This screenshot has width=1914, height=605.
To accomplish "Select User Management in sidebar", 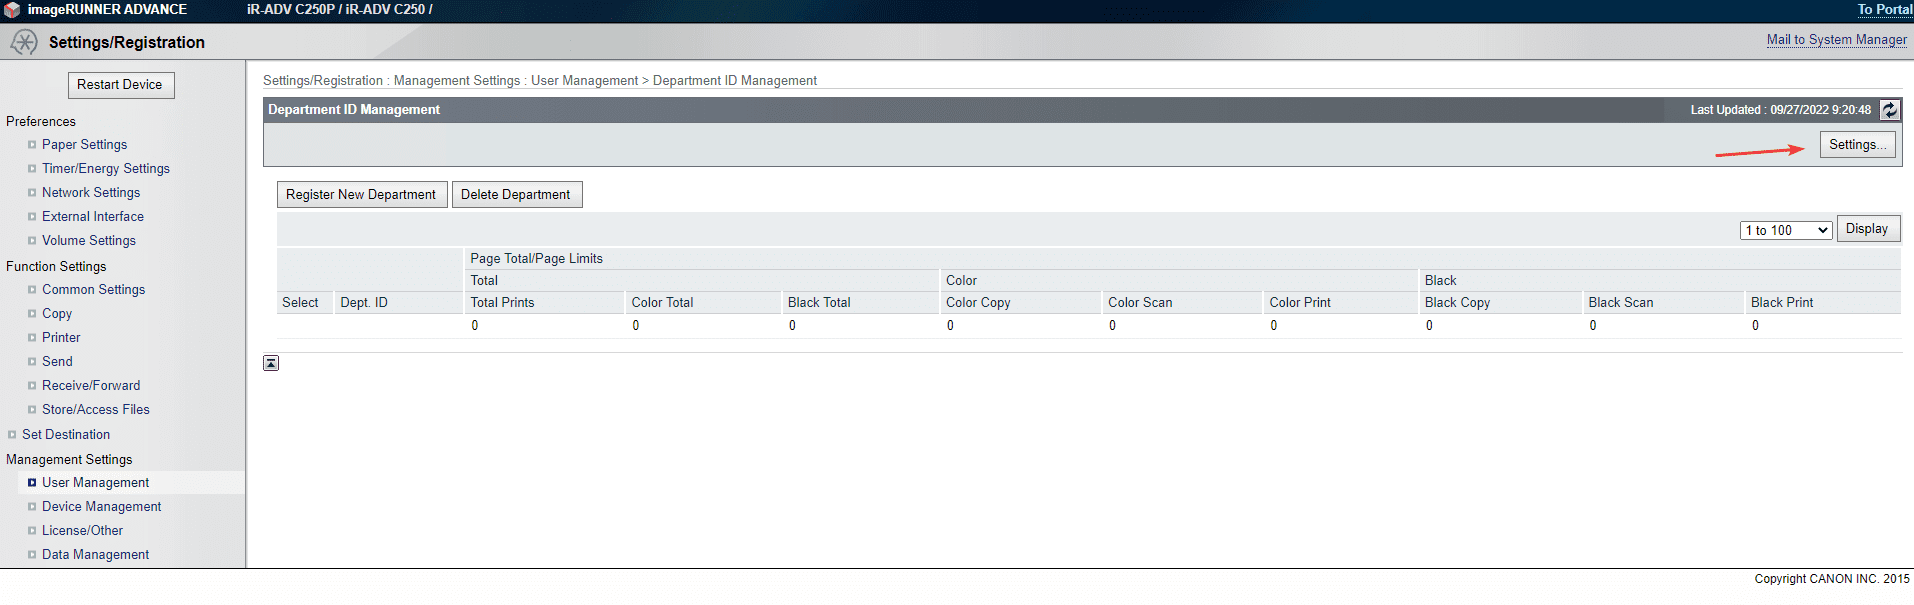I will point(95,483).
